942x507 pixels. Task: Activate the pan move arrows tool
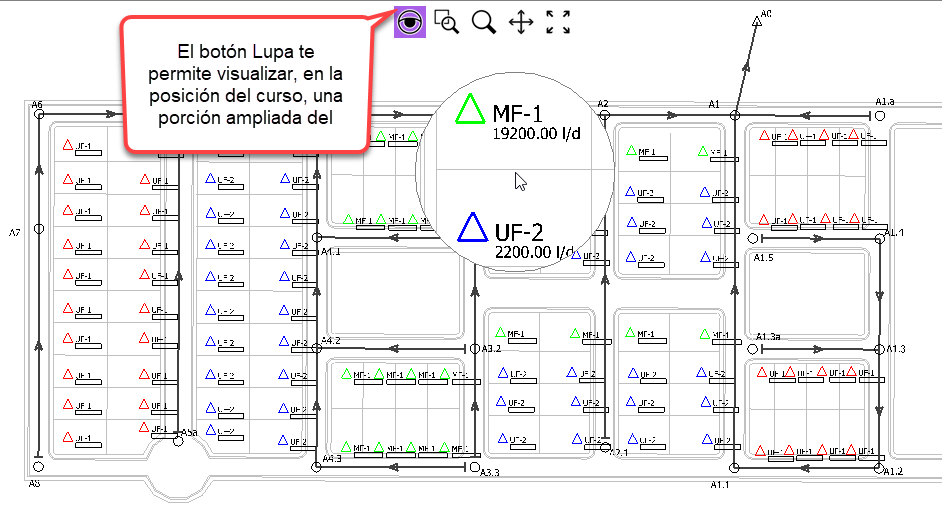(x=521, y=22)
